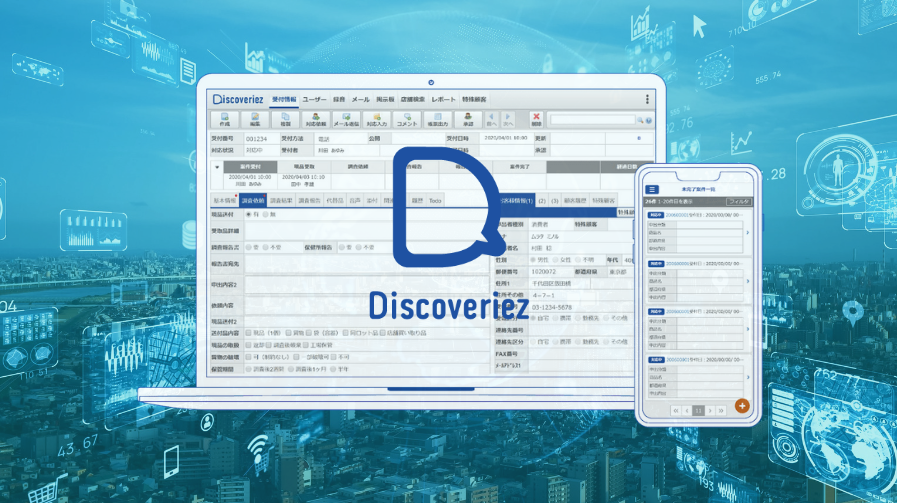Open the three-dot kebab menu
The height and width of the screenshot is (503, 897).
(x=647, y=100)
